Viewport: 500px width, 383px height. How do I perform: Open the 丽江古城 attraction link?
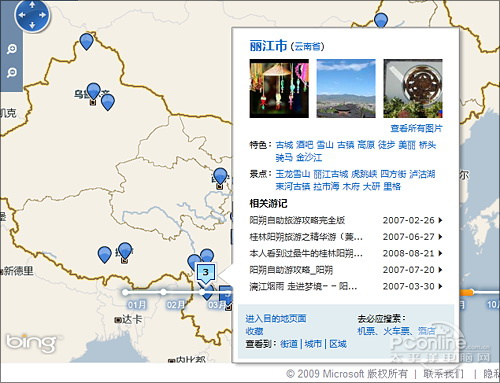(x=331, y=174)
